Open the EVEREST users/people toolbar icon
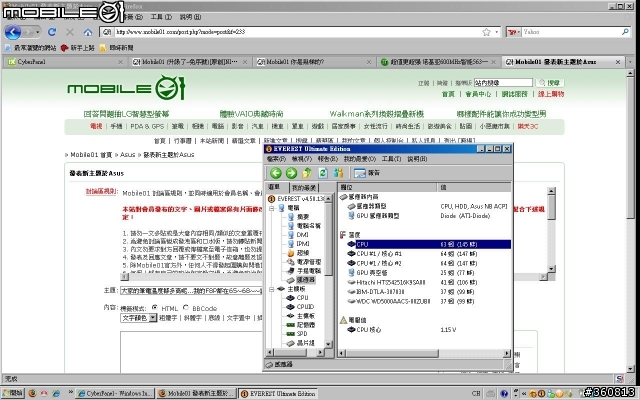The height and width of the screenshot is (400, 640). click(x=338, y=173)
